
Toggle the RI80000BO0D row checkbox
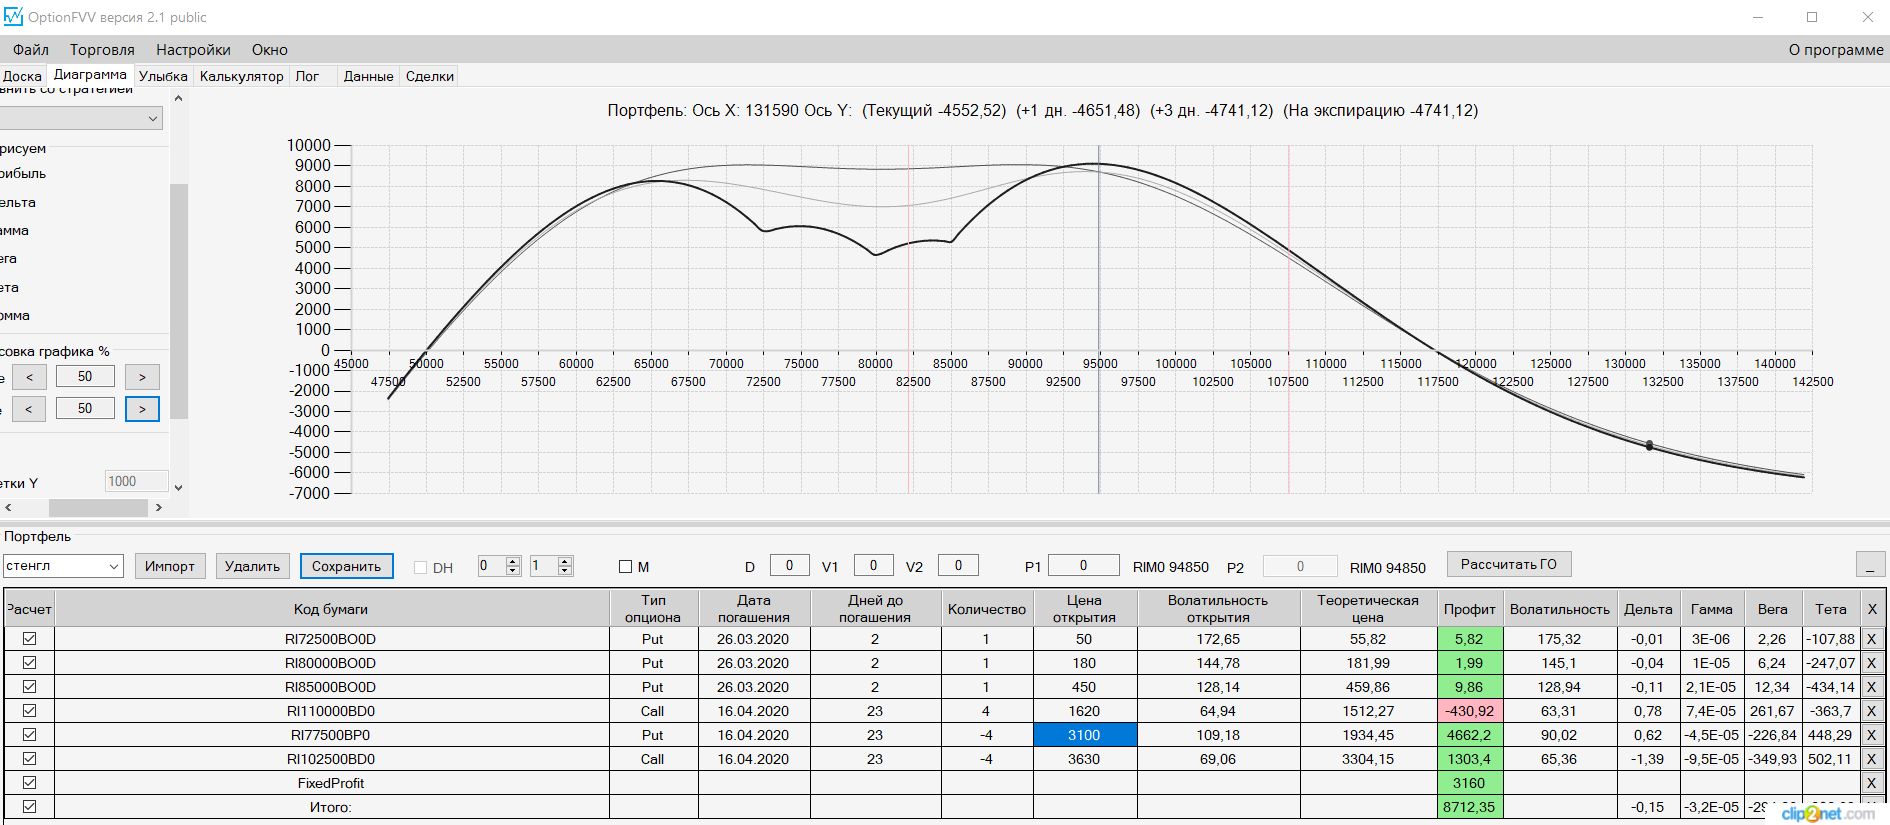[x=29, y=663]
